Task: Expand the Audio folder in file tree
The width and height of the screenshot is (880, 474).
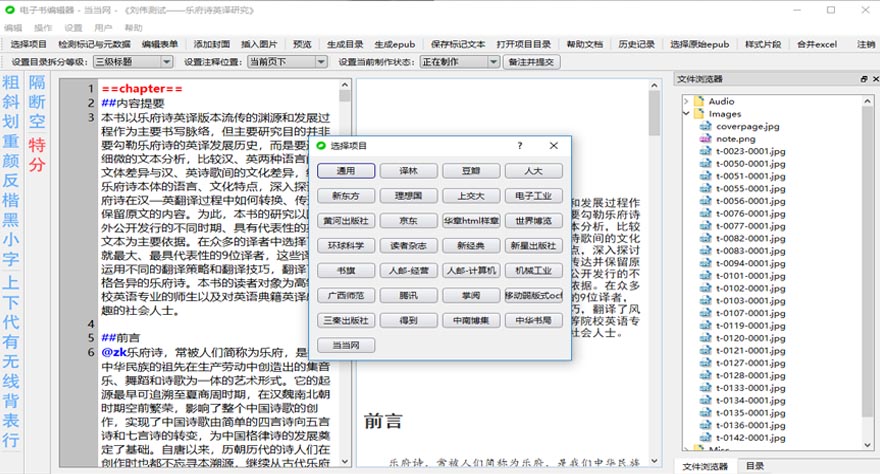Action: [x=686, y=101]
